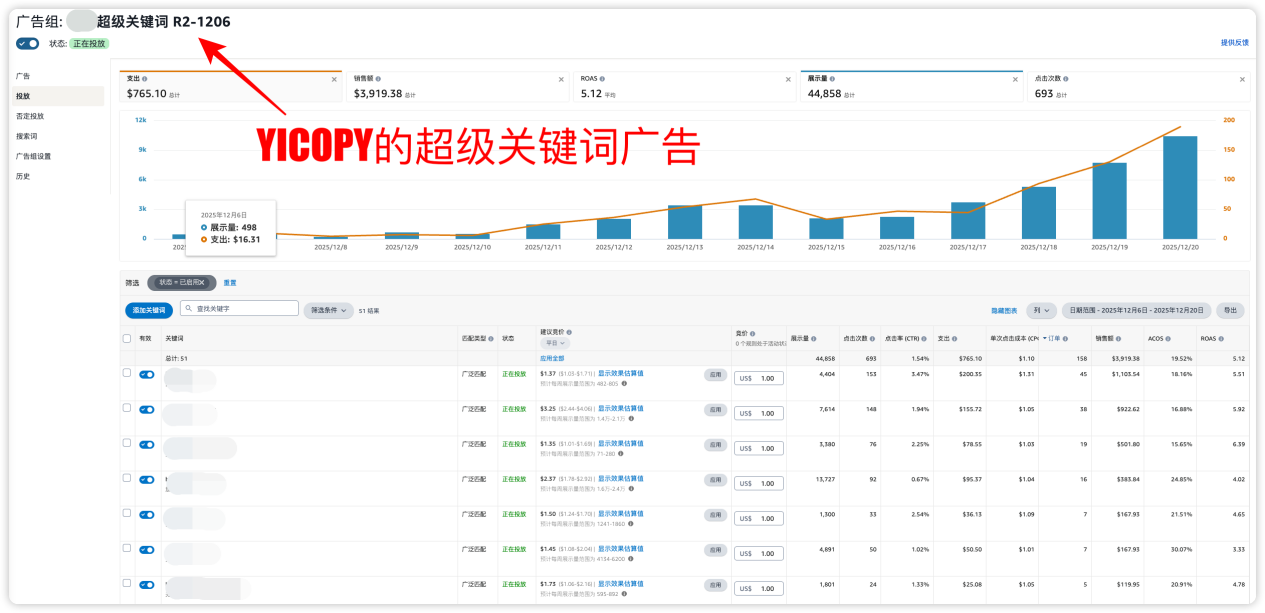Image resolution: width=1265 pixels, height=613 pixels.
Task: Click the 导出 export button
Action: click(x=1231, y=311)
